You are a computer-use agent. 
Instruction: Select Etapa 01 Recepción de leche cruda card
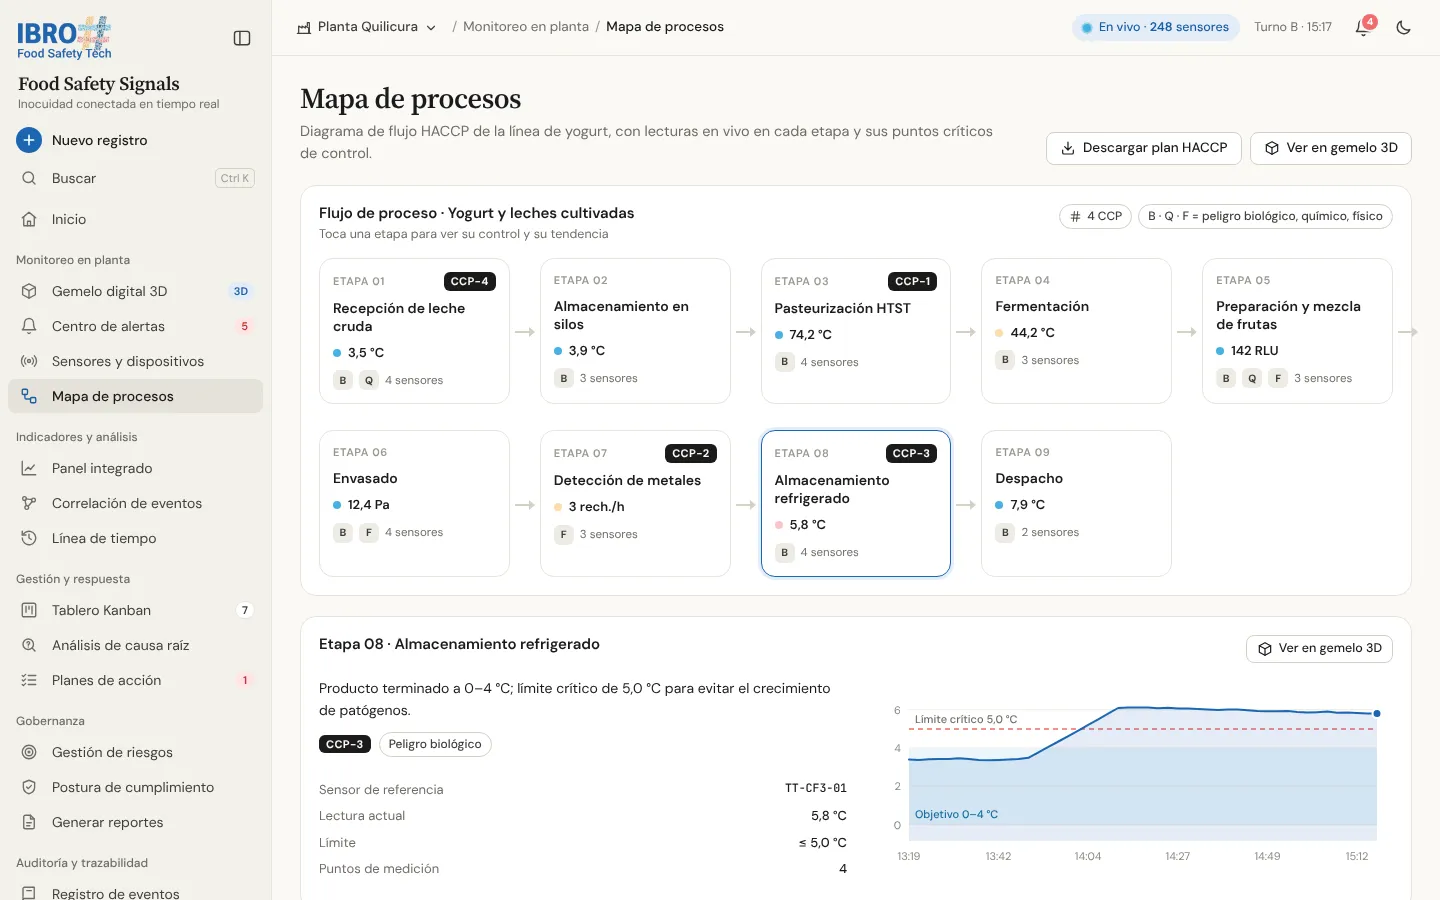pyautogui.click(x=414, y=331)
